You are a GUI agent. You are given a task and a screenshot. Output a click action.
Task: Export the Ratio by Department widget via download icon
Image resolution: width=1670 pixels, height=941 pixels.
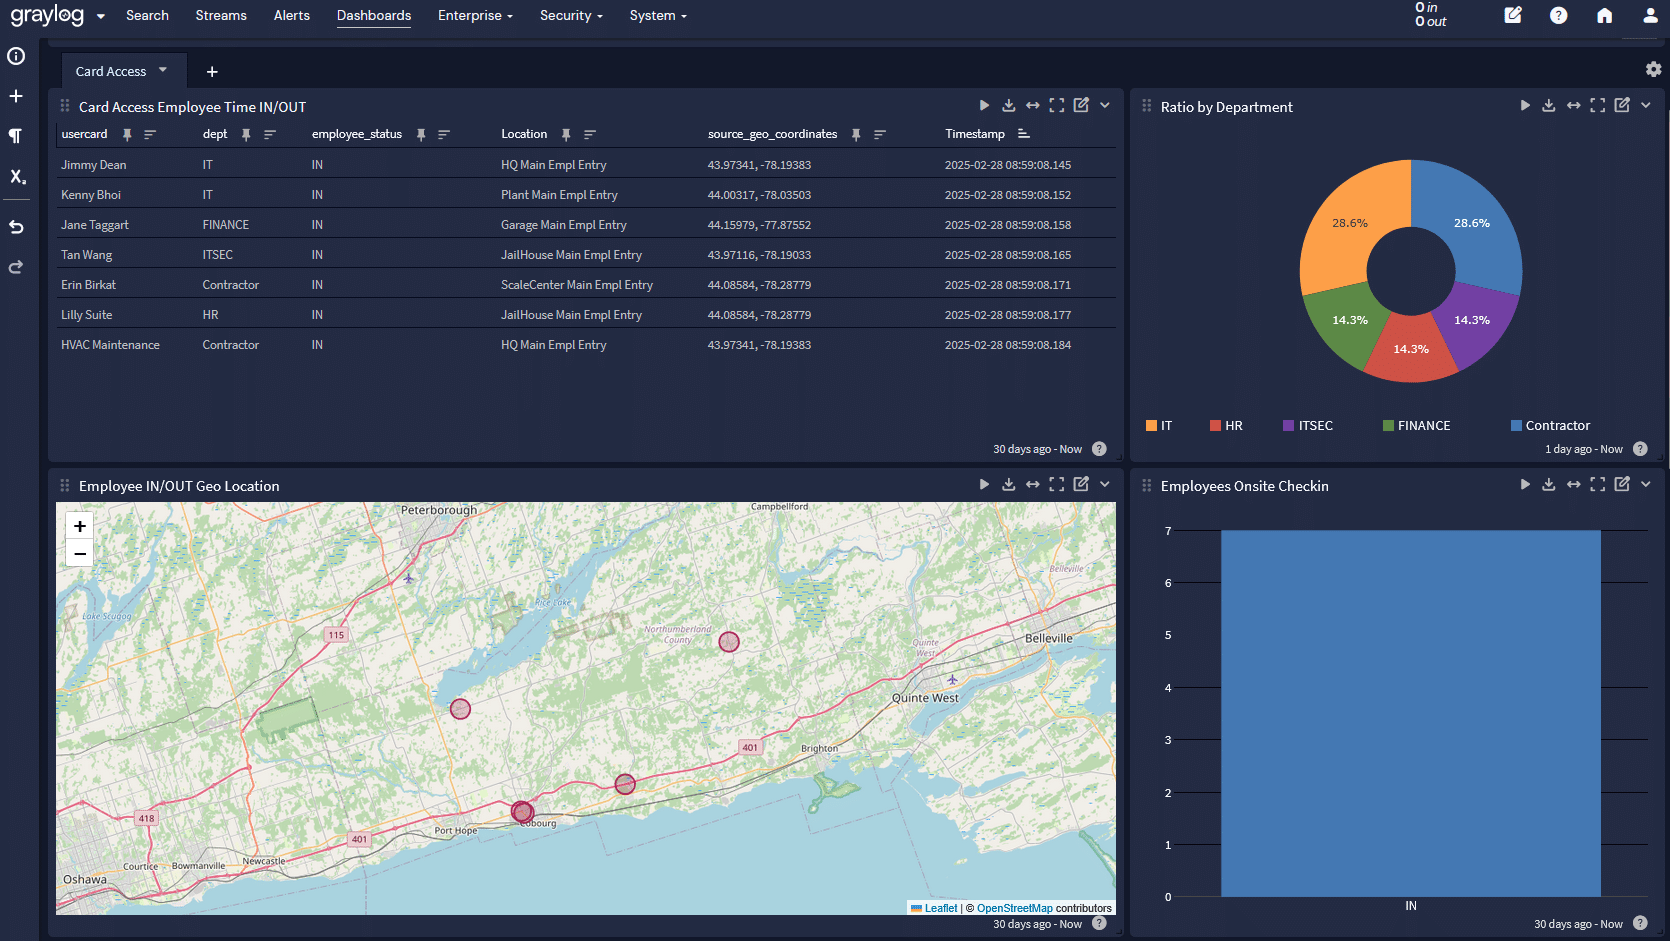coord(1548,104)
